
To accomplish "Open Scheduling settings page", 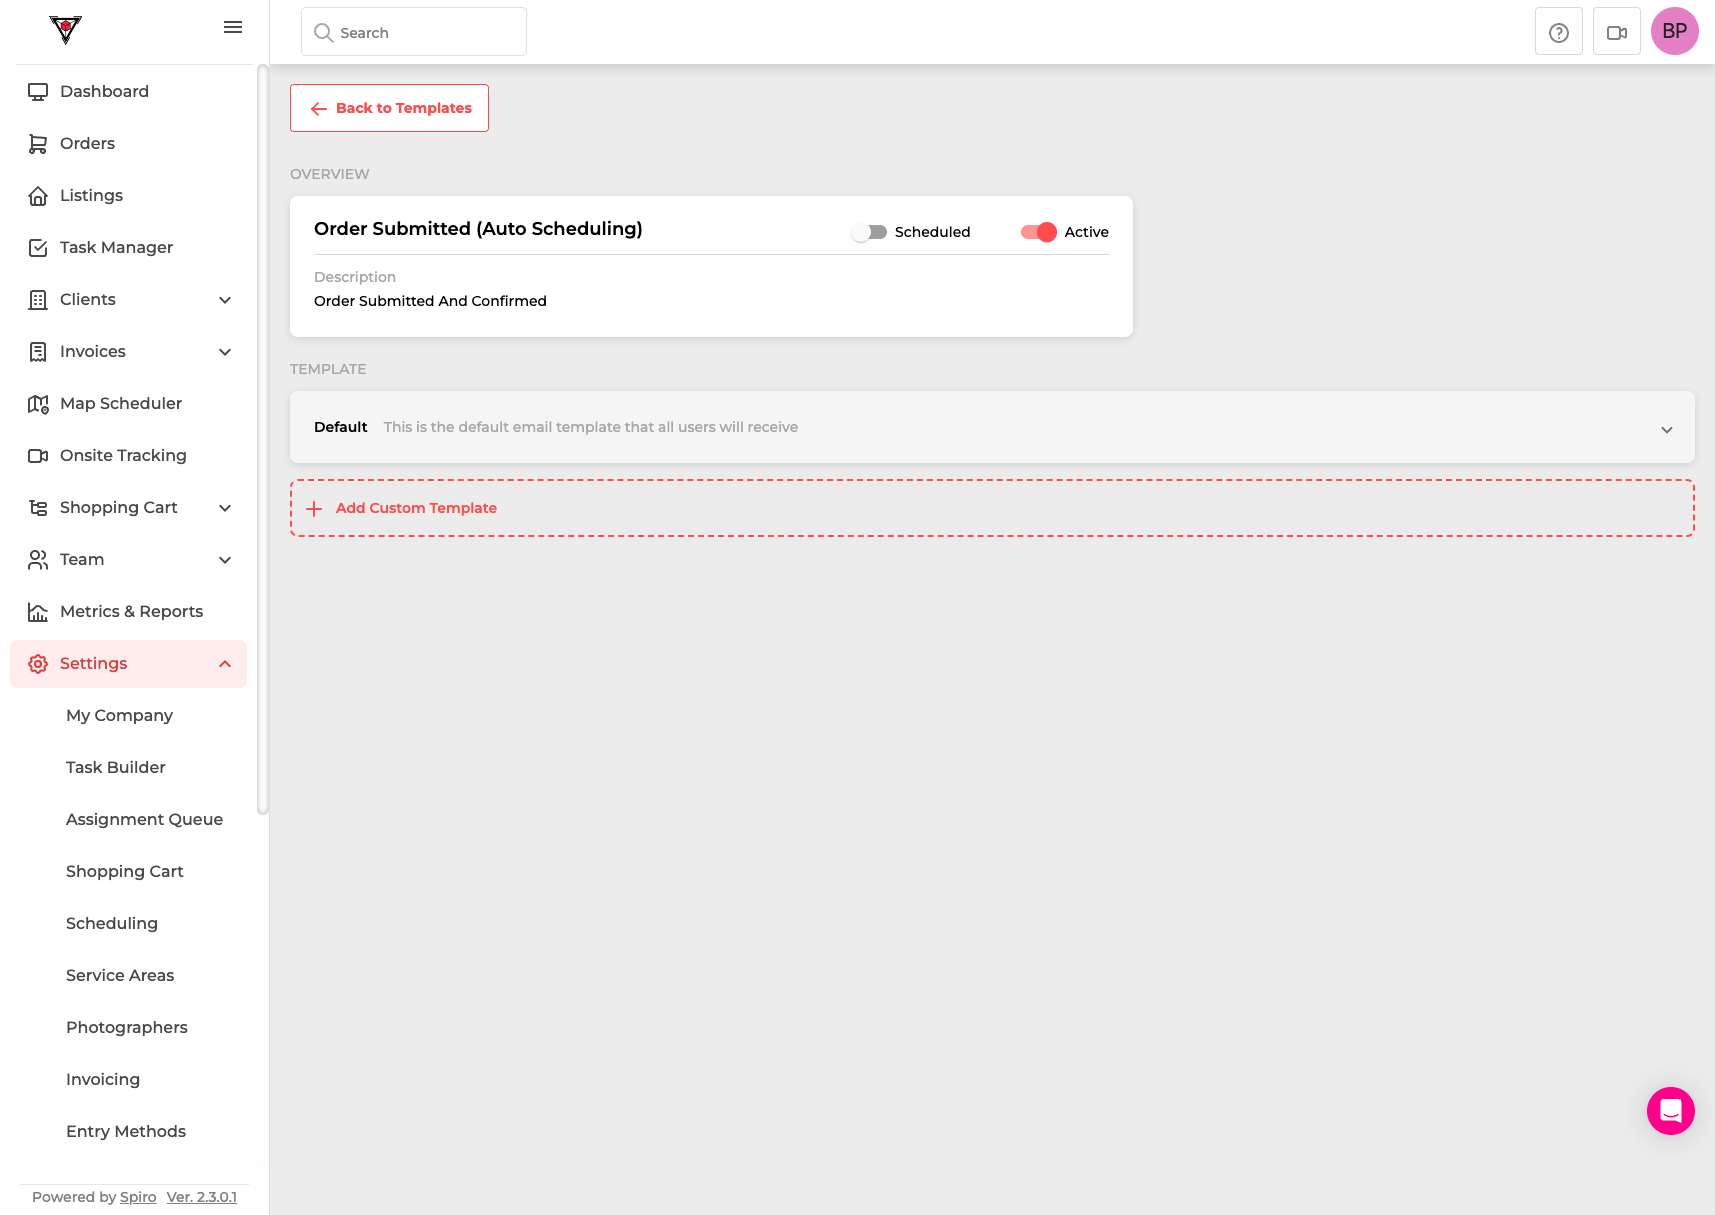I will coord(112,923).
